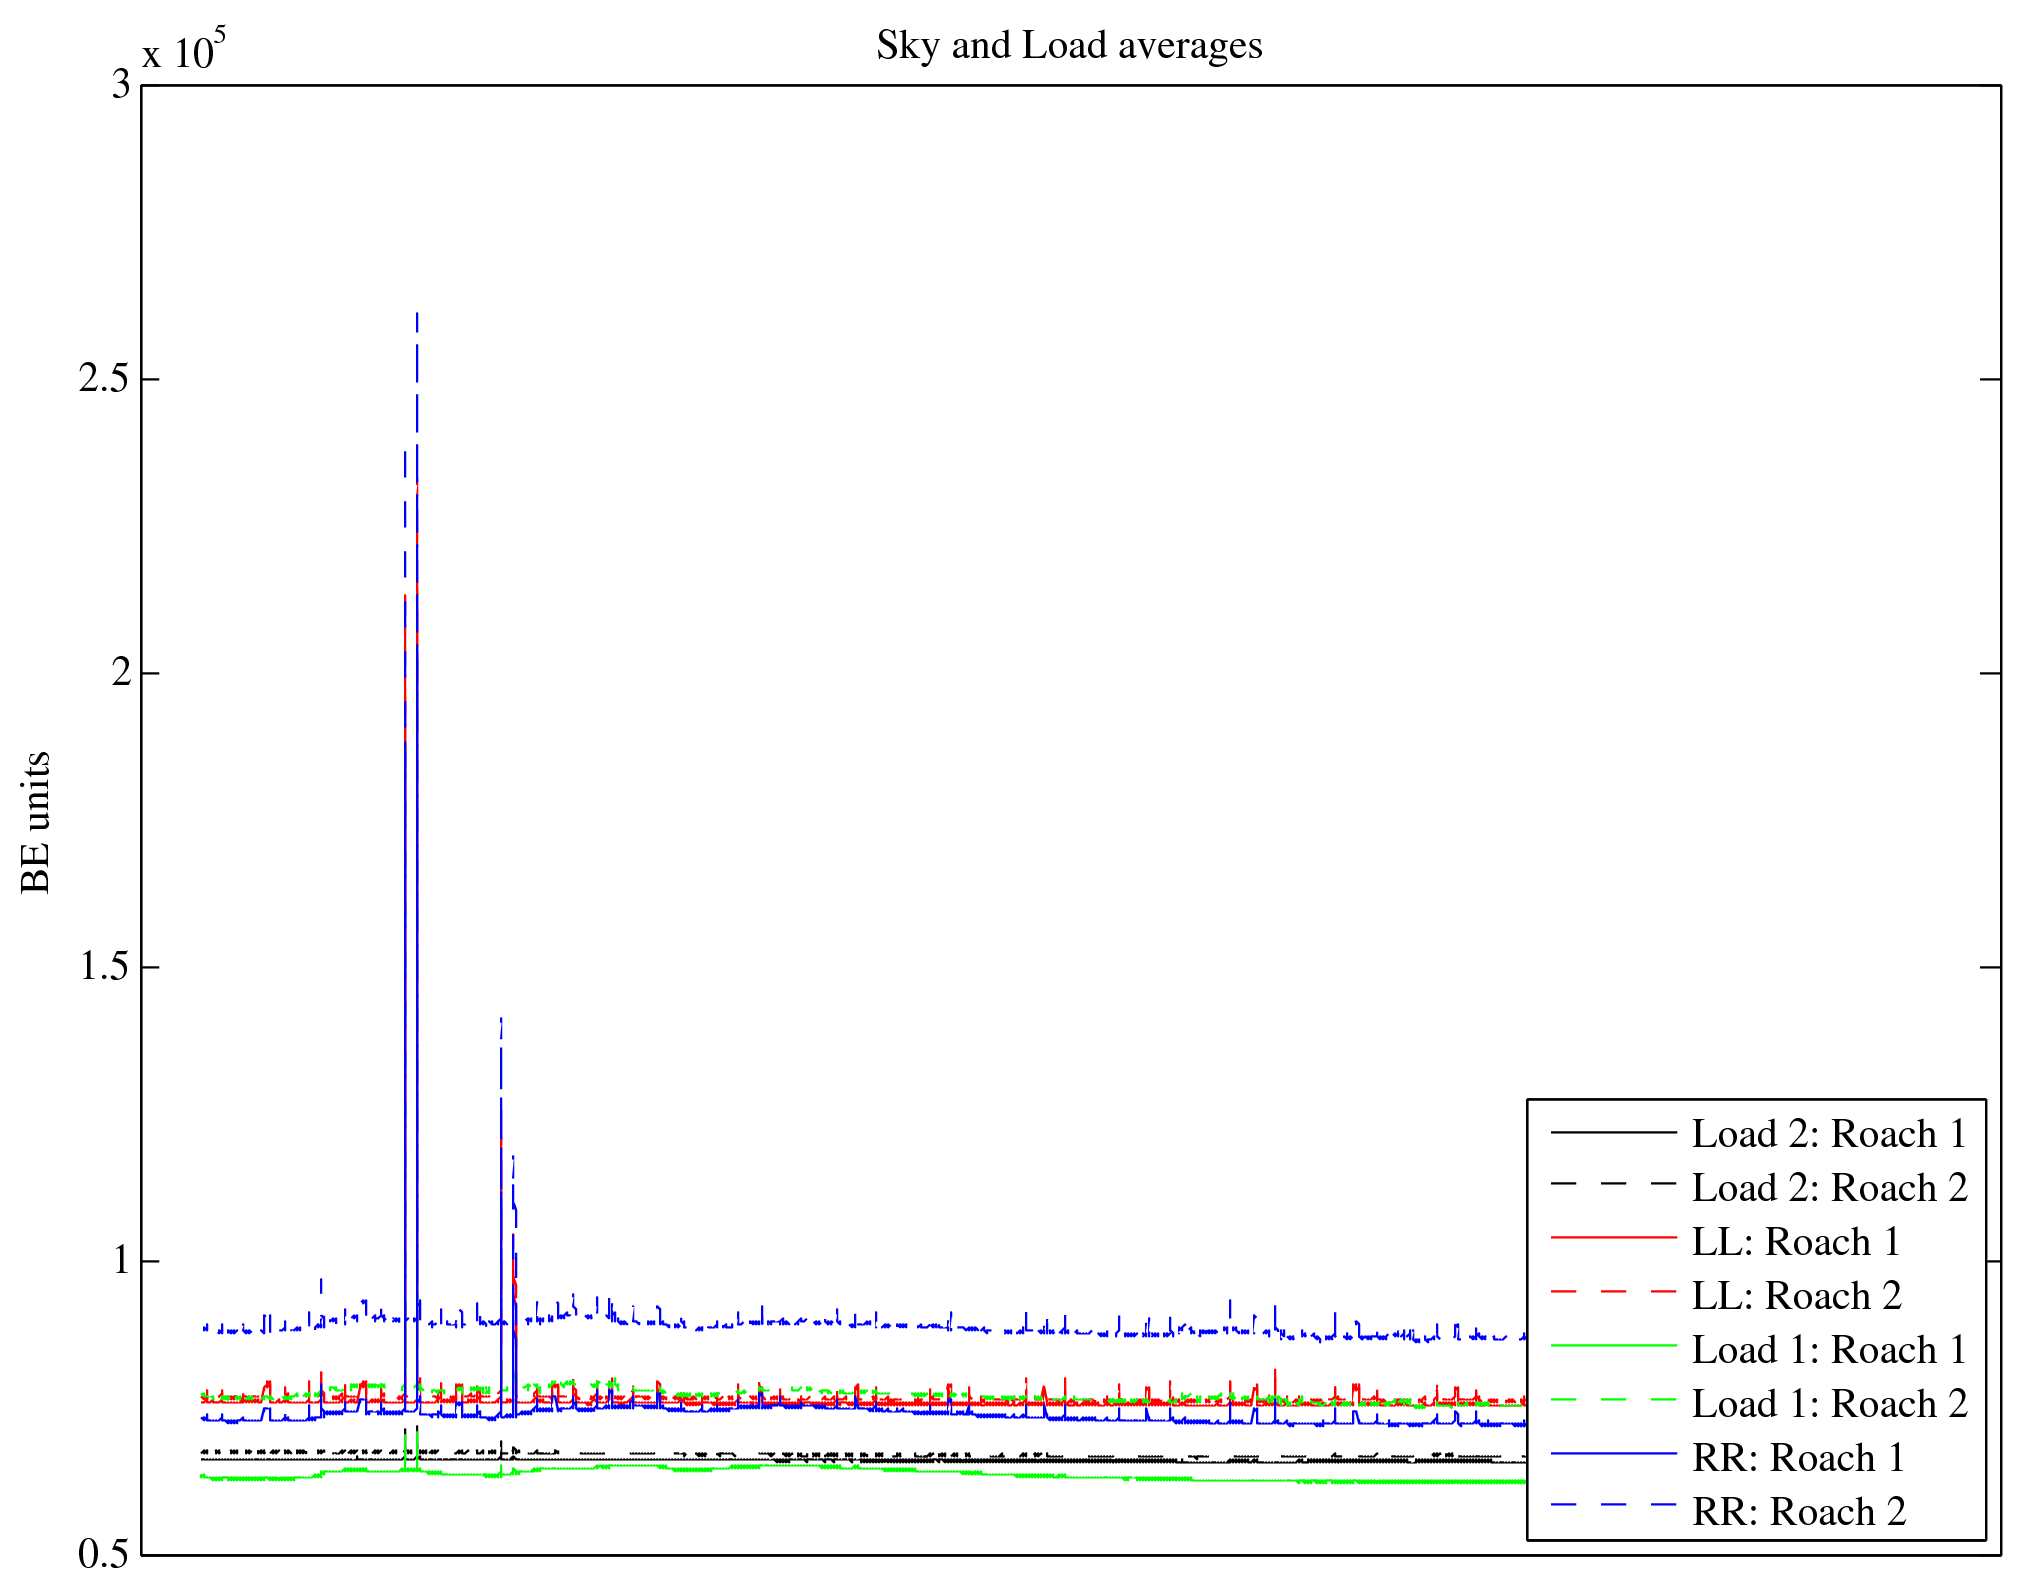
Task: Select 'Load 1: Roach 2' legend text
Action: tap(1829, 1404)
